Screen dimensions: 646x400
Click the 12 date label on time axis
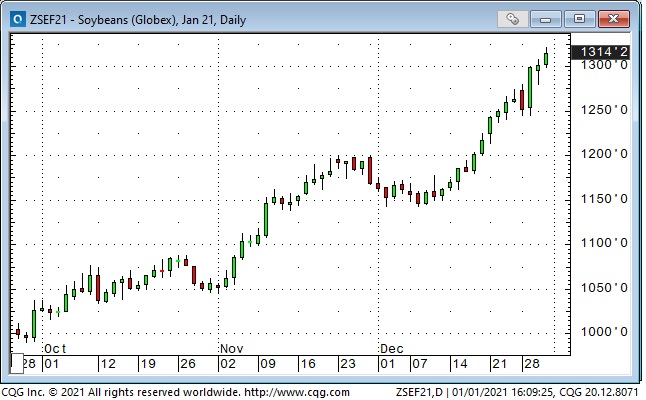pos(108,364)
